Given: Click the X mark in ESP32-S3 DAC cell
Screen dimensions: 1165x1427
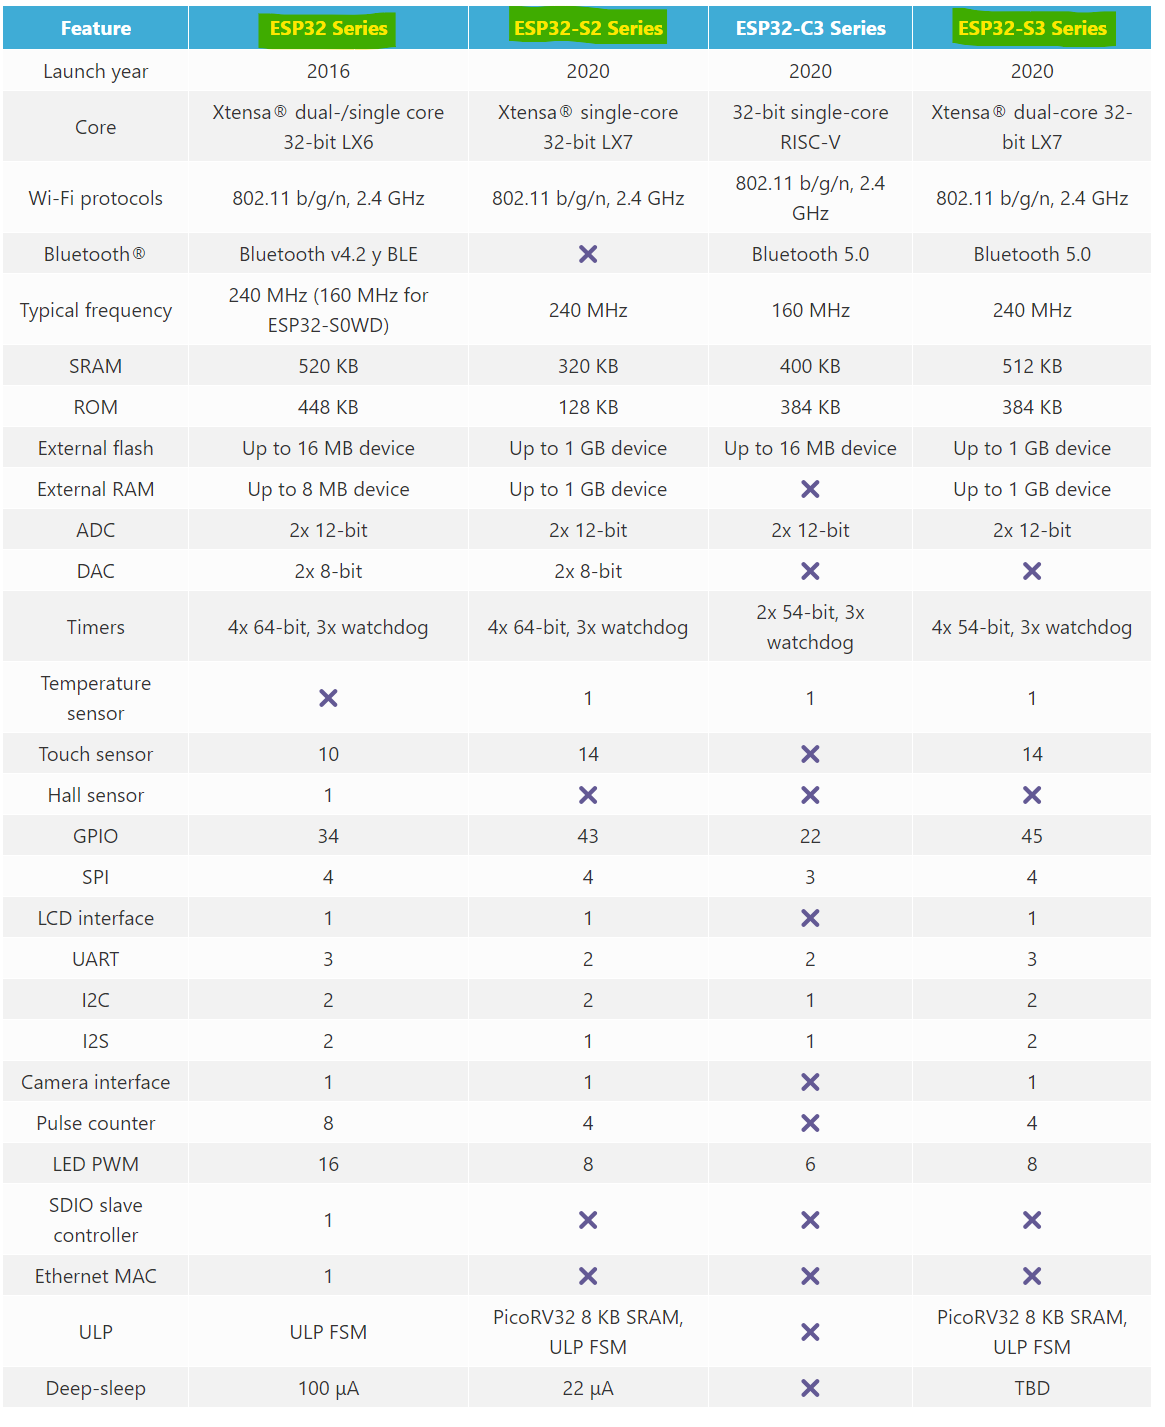Looking at the screenshot, I should click(1032, 571).
